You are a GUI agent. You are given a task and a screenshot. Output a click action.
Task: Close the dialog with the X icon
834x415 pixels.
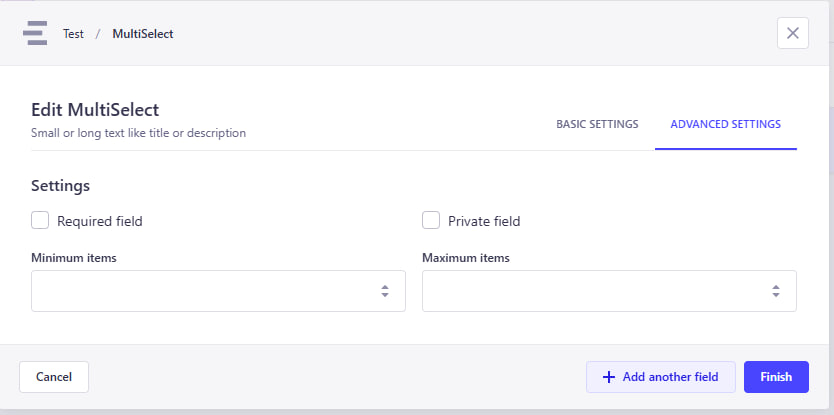pos(793,33)
